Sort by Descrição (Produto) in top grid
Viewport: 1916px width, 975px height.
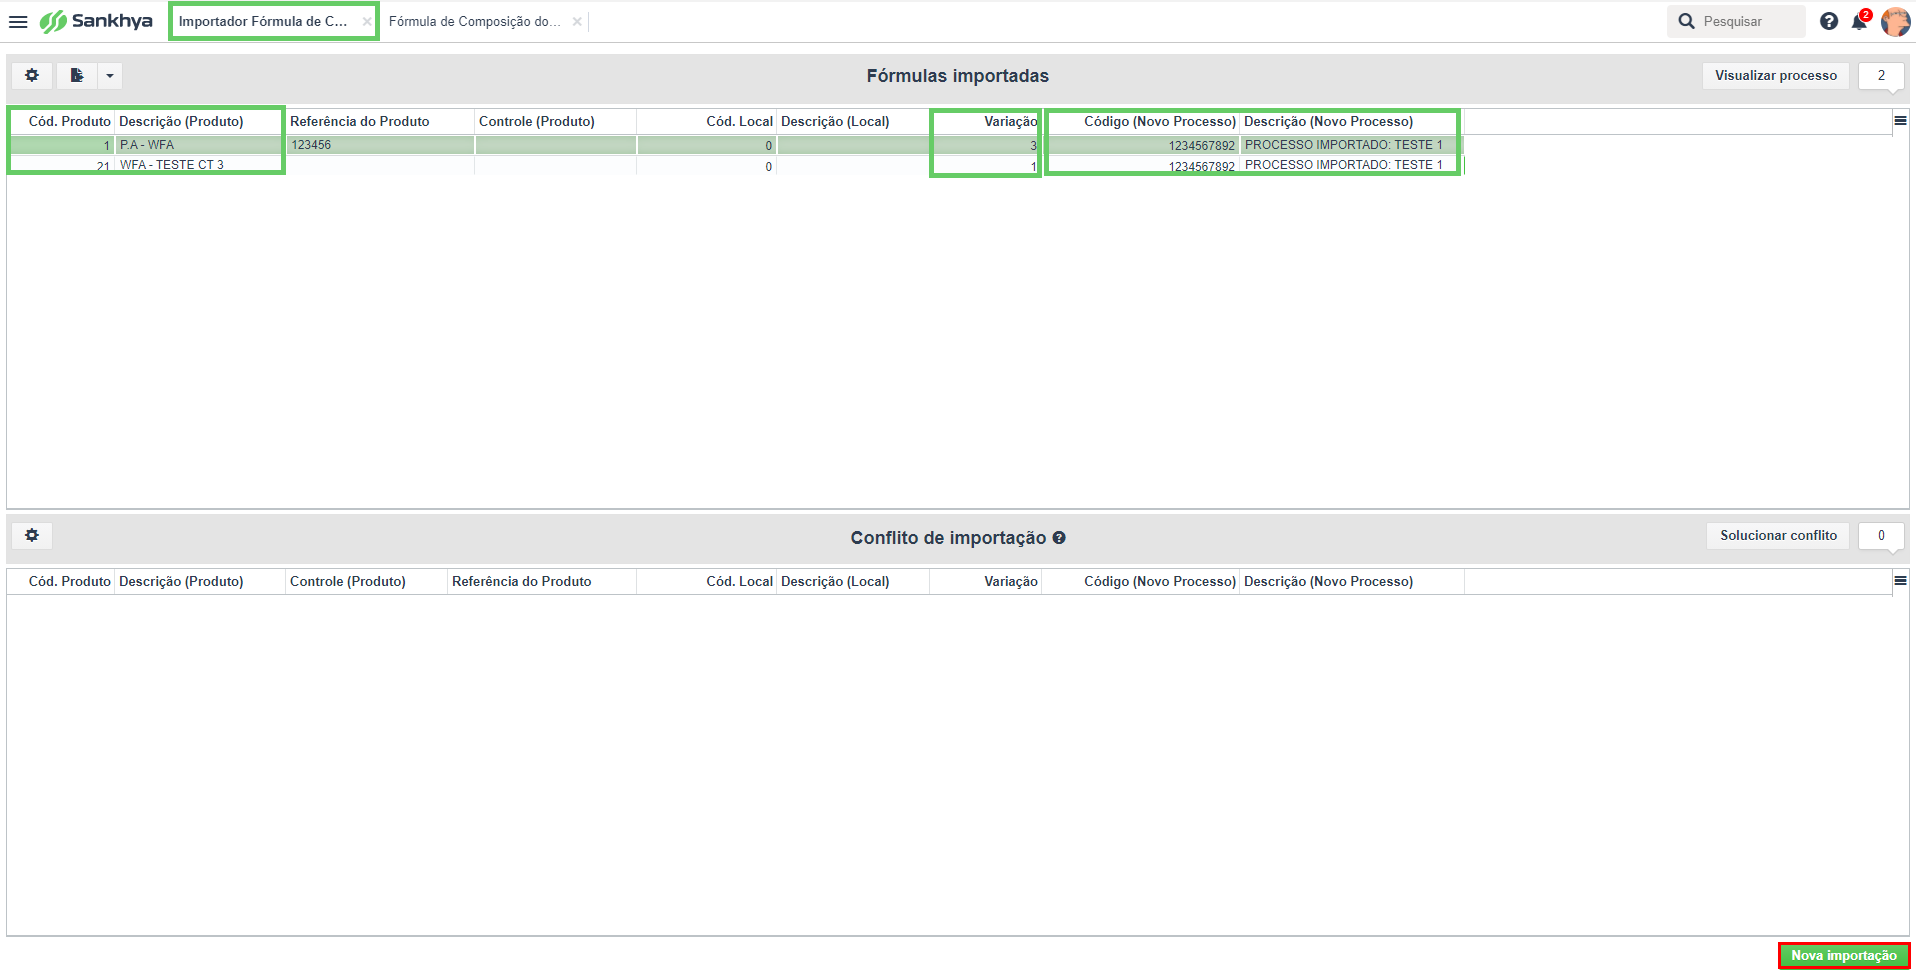(198, 121)
